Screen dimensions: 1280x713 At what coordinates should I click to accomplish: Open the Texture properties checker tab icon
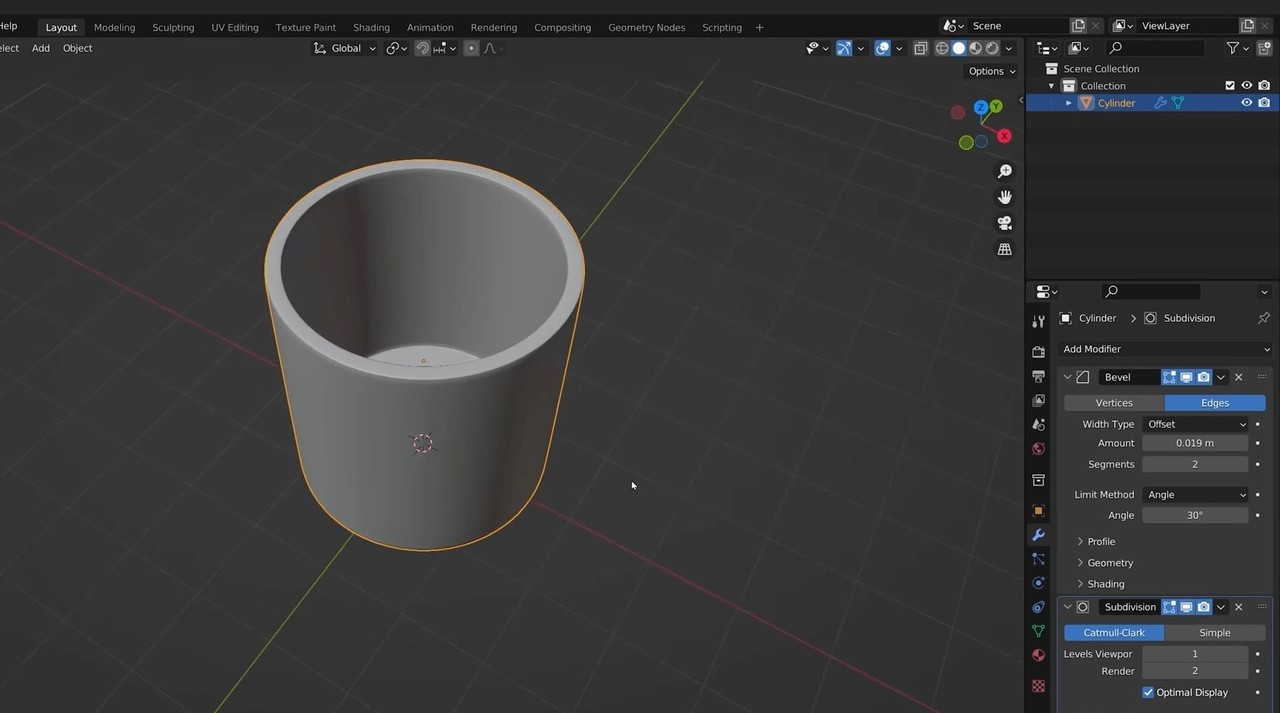click(x=1038, y=686)
